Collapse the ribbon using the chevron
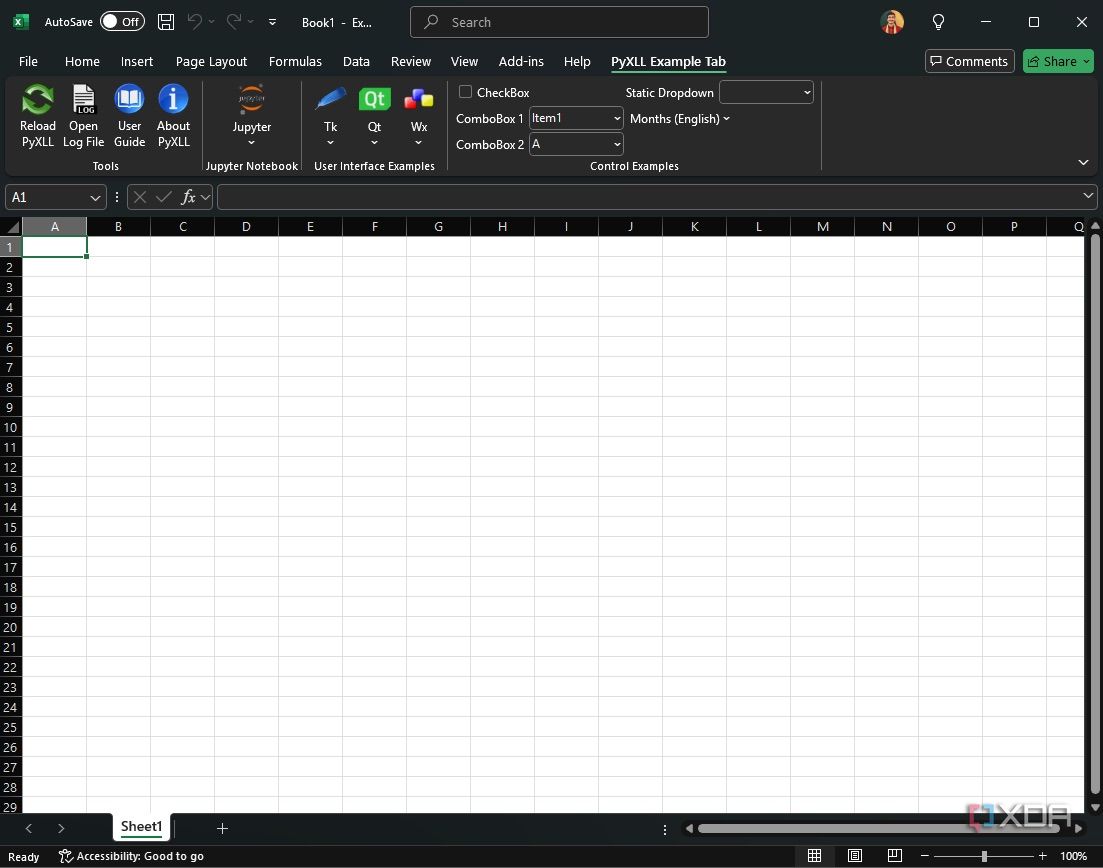 pyautogui.click(x=1083, y=162)
